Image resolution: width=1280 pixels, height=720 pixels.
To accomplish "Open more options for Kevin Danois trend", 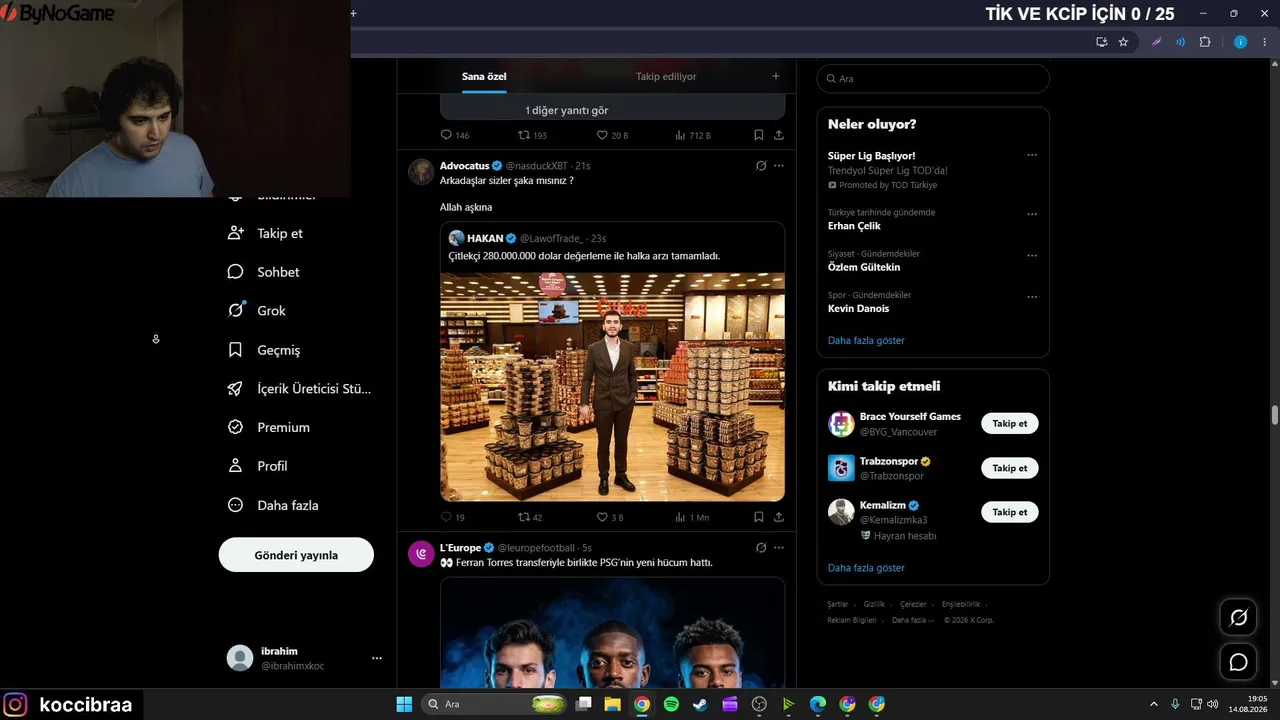I will (x=1032, y=297).
